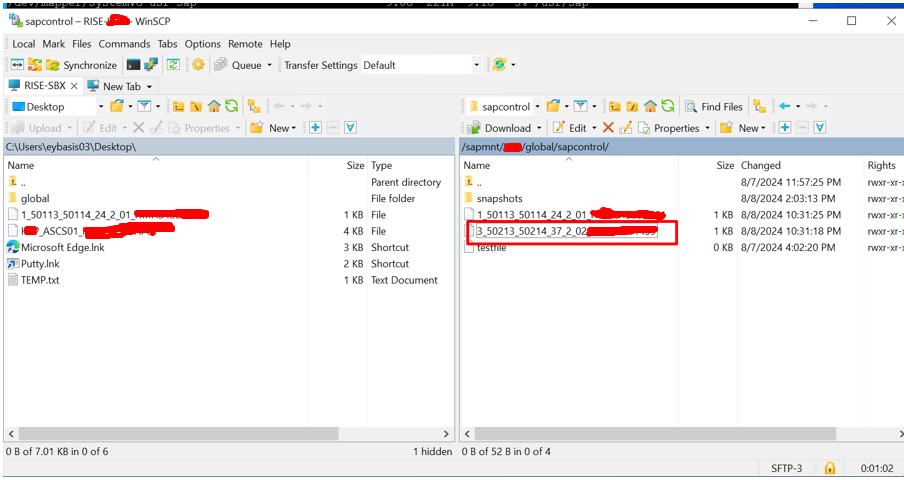Expand the remote Edit dropdown arrow
This screenshot has height=480, width=904.
[594, 128]
